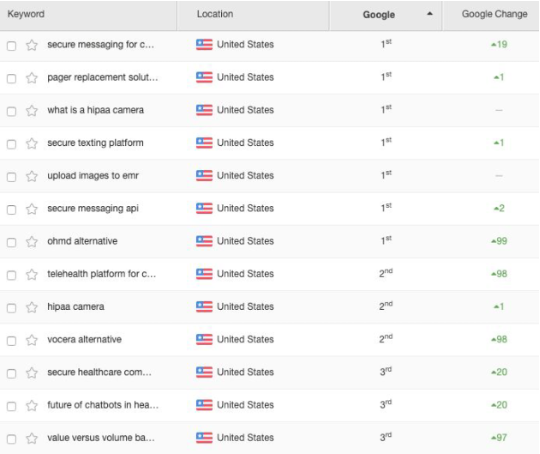Click the US flag in 'upload images to emr' row
The image size is (540, 454).
pos(204,175)
